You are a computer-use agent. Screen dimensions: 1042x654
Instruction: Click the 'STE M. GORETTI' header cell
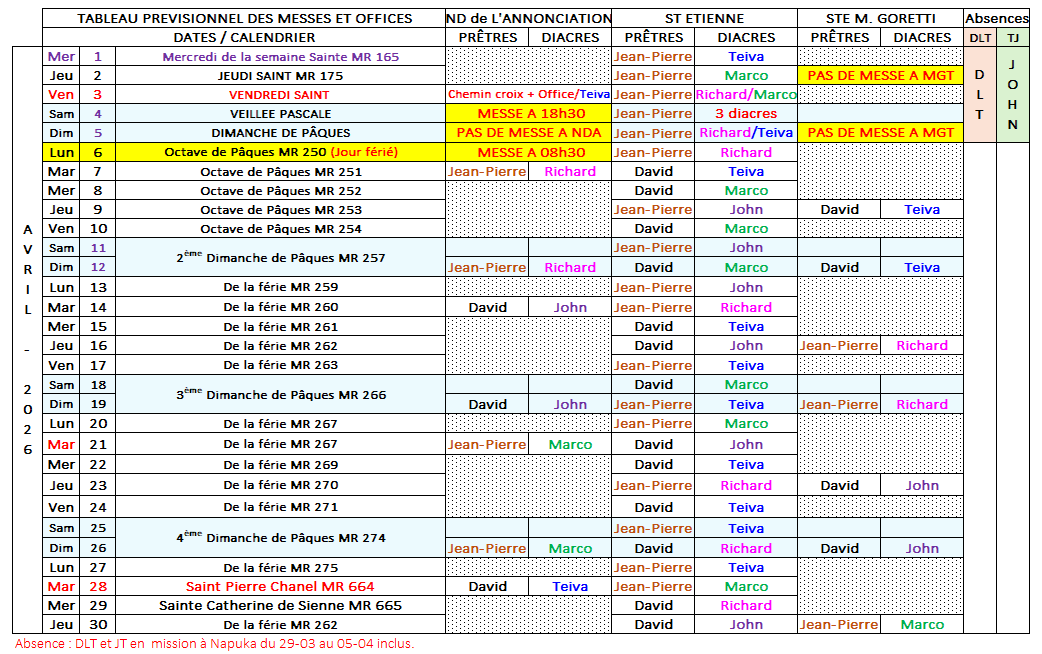click(880, 18)
